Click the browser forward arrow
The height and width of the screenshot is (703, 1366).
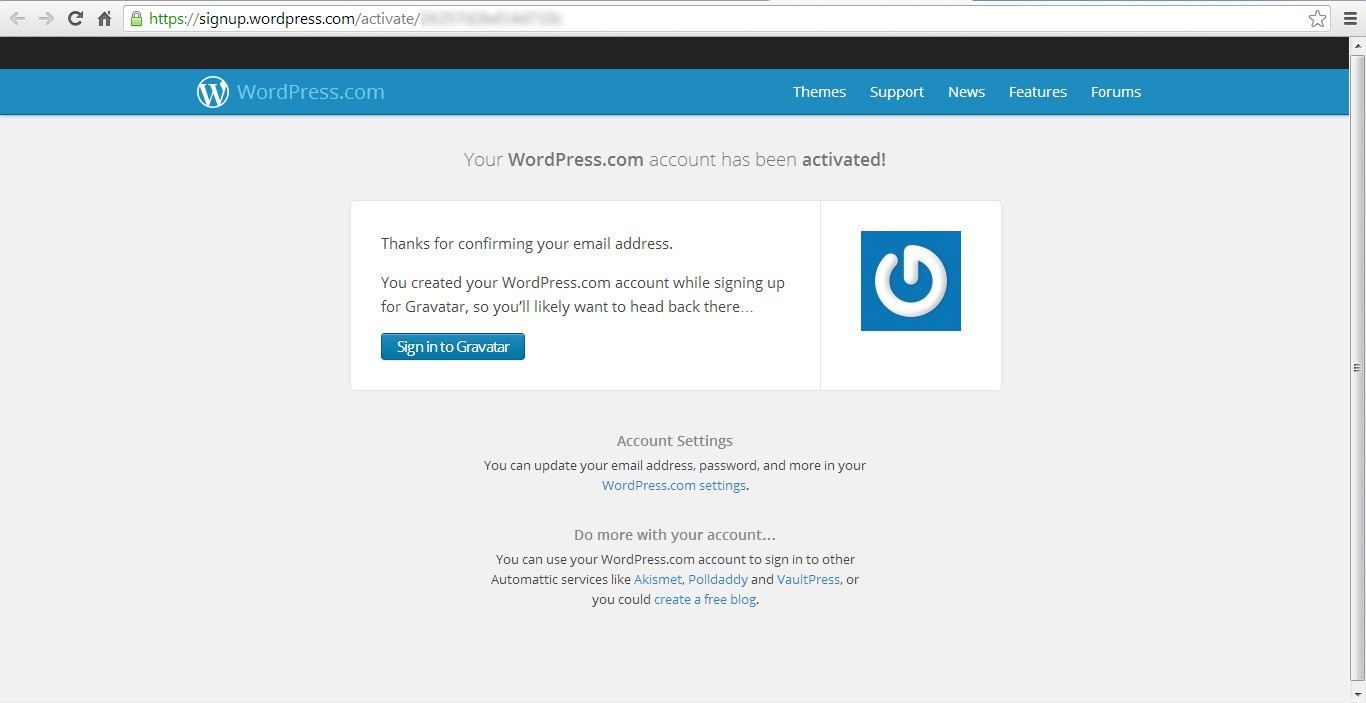pos(46,18)
